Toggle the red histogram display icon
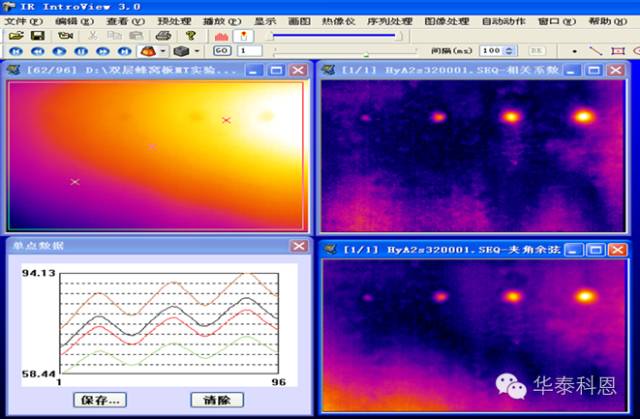Image resolution: width=640 pixels, height=419 pixels. (221, 35)
